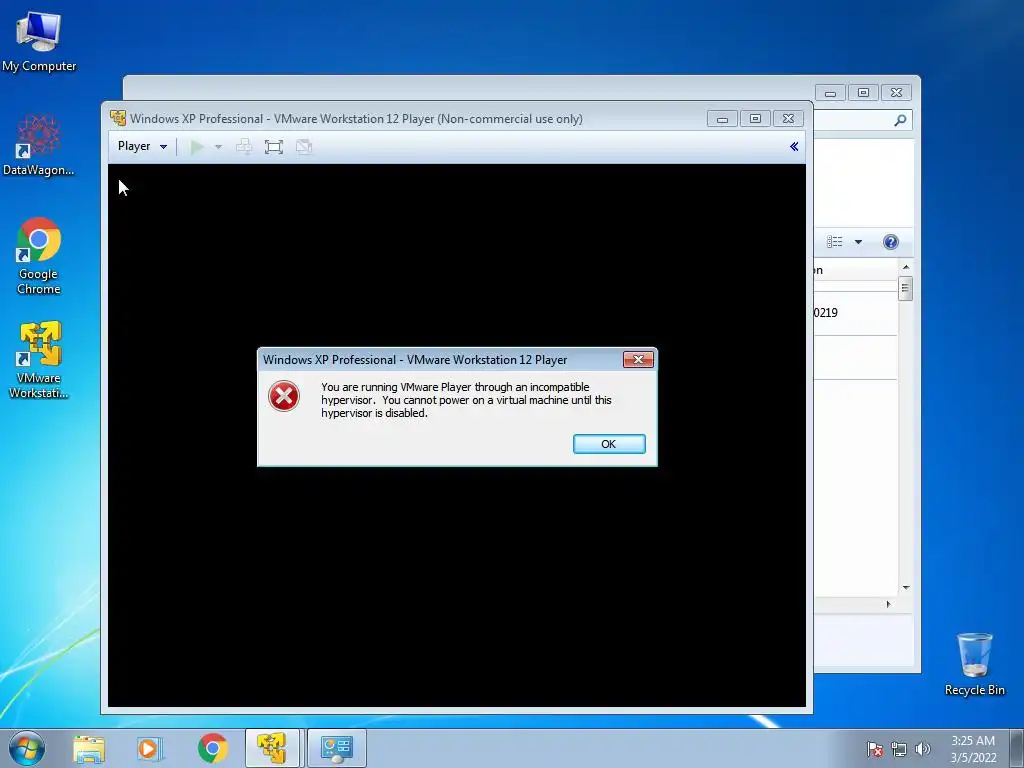Maximize the background explorer window

pos(863,93)
